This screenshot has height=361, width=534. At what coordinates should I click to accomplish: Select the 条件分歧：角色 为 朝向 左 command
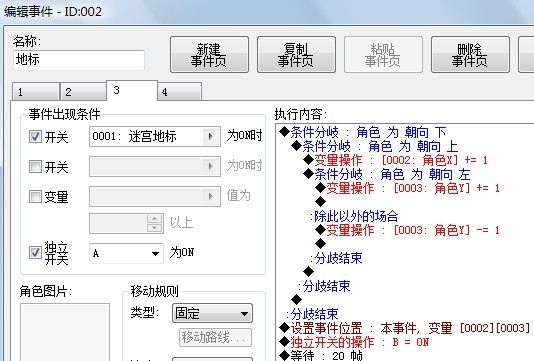click(387, 174)
